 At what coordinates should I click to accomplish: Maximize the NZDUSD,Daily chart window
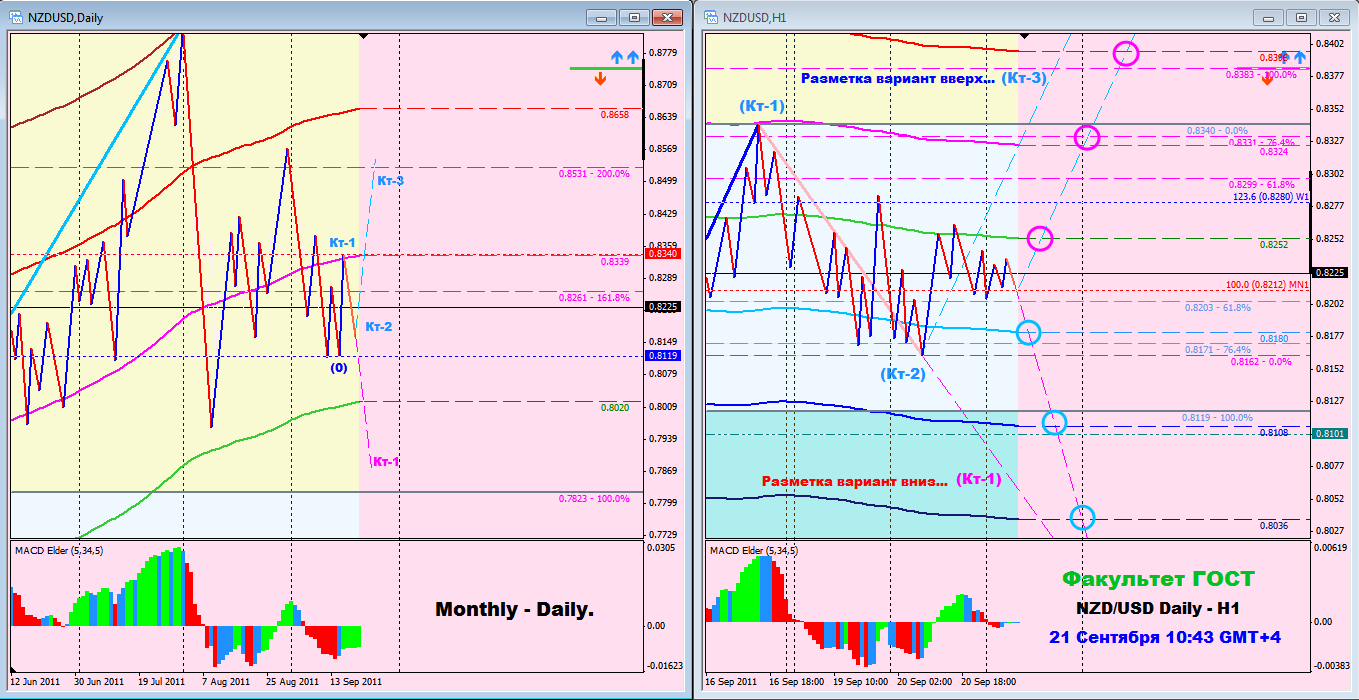click(634, 17)
